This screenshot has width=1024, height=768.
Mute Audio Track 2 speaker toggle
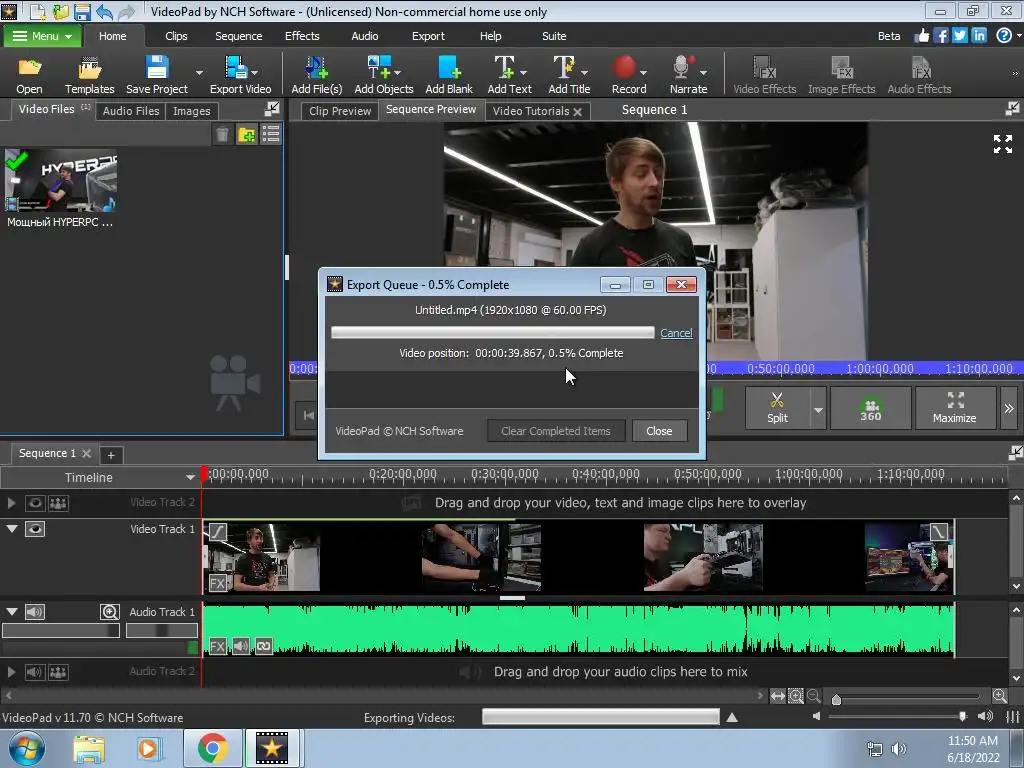(x=35, y=672)
